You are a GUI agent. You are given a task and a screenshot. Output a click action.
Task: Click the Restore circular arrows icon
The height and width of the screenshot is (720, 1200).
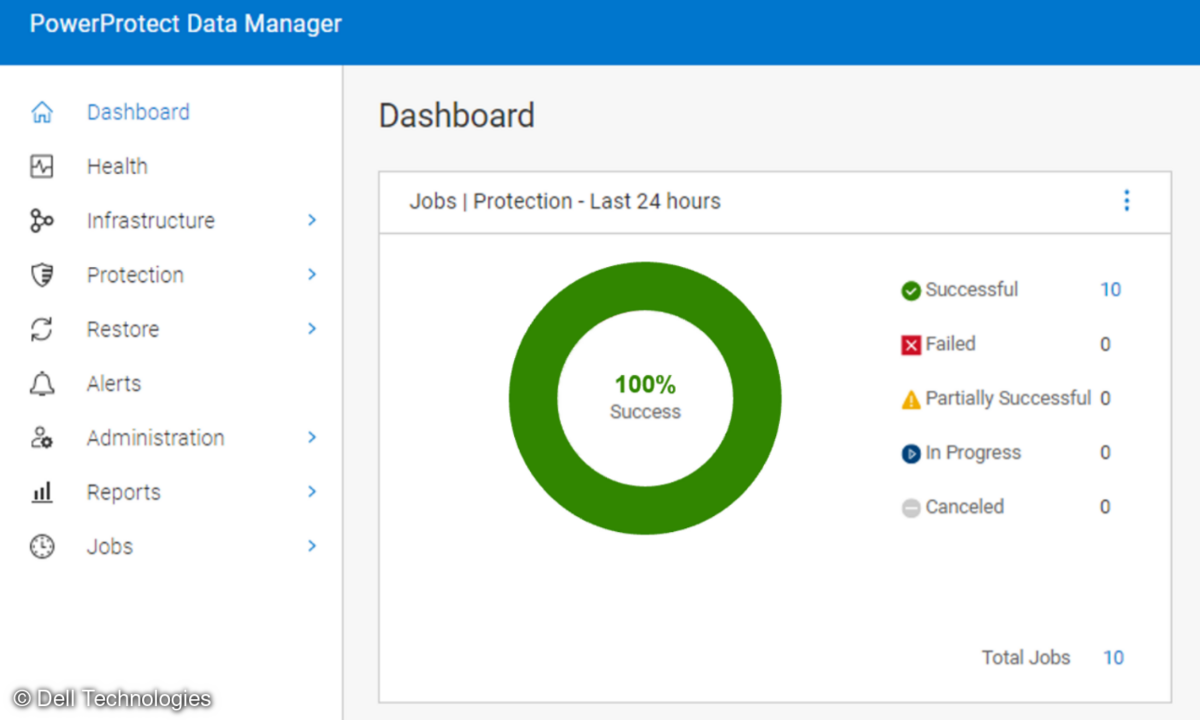coord(42,329)
